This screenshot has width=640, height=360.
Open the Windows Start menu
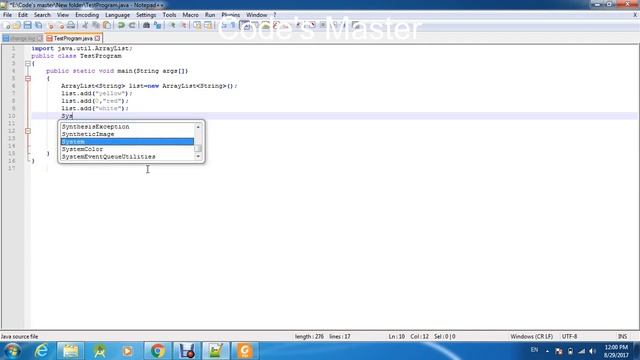[x=12, y=351]
